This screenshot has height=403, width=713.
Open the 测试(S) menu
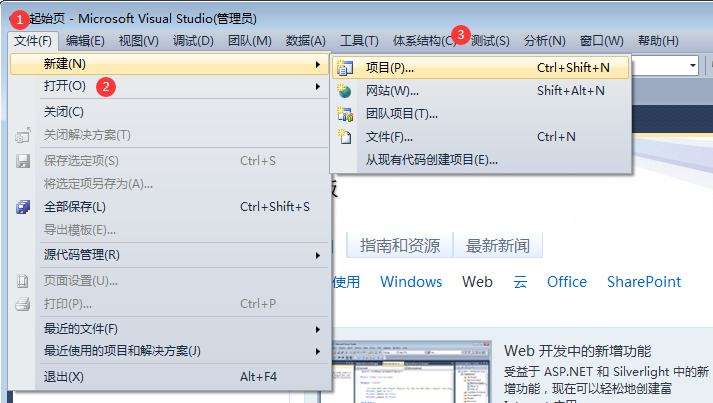[490, 41]
